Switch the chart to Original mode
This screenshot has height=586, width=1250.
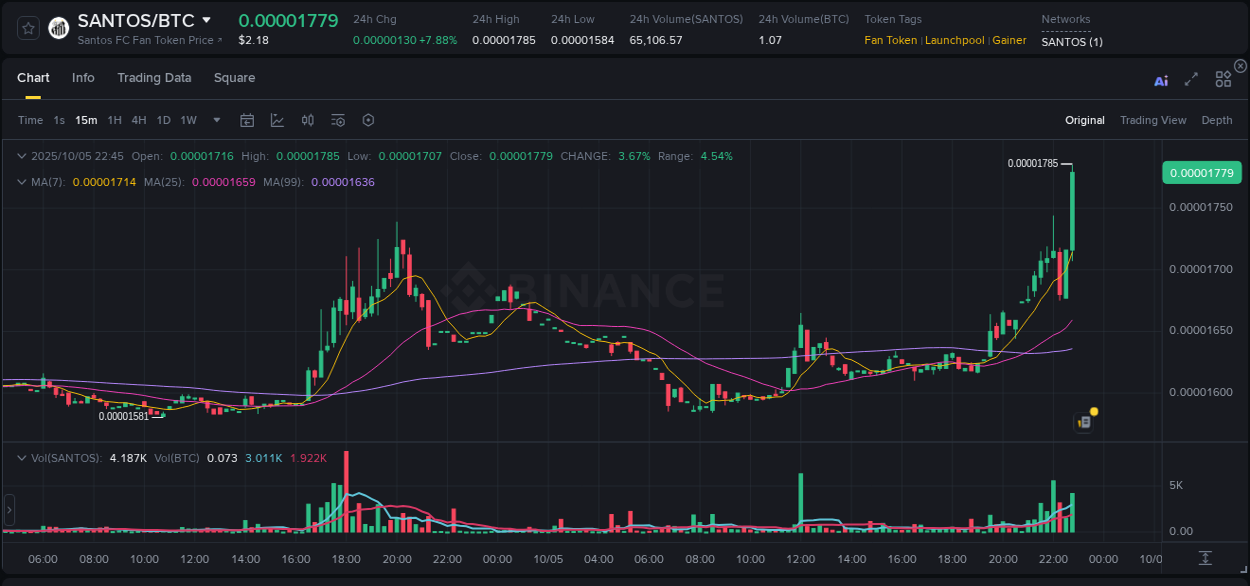1084,120
